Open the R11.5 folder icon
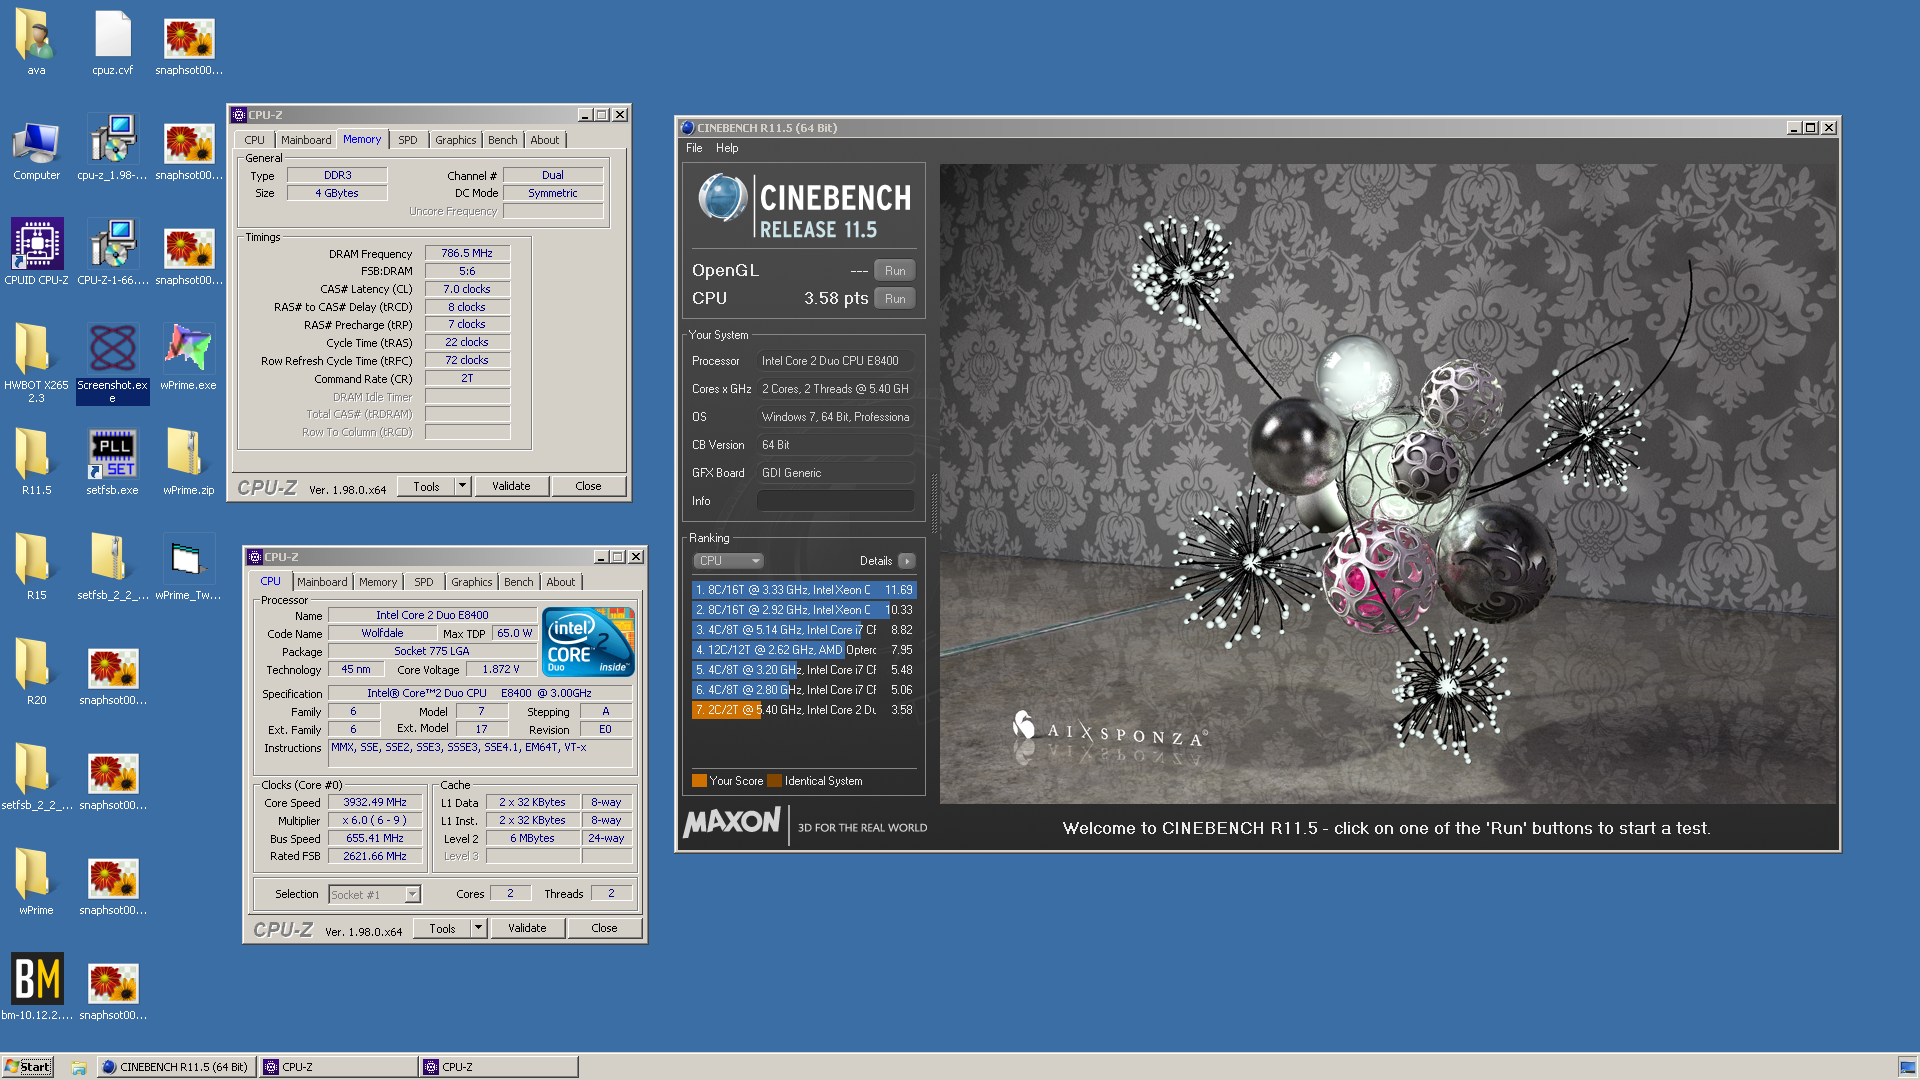The width and height of the screenshot is (1920, 1080). pyautogui.click(x=36, y=462)
